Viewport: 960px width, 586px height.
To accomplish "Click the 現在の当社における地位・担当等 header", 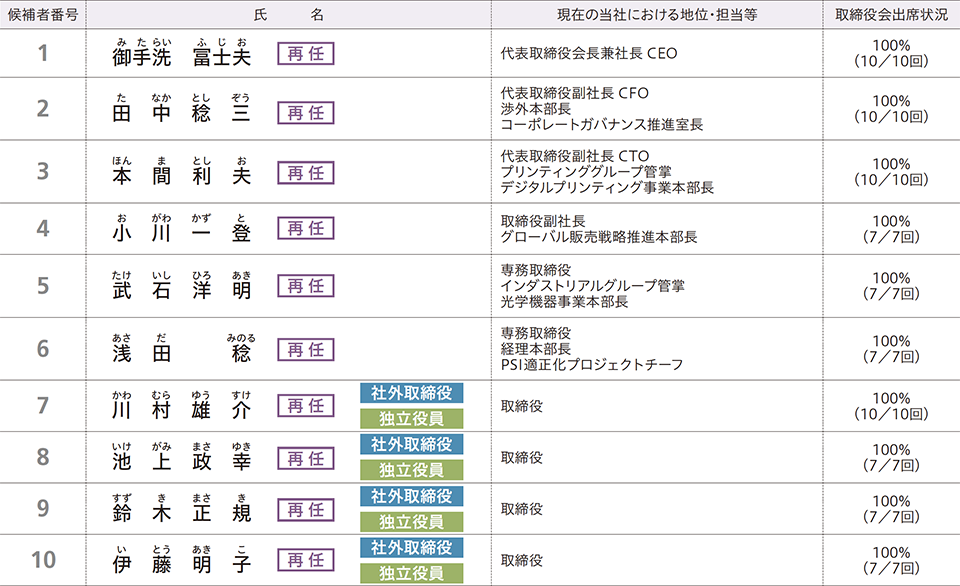I will point(656,15).
